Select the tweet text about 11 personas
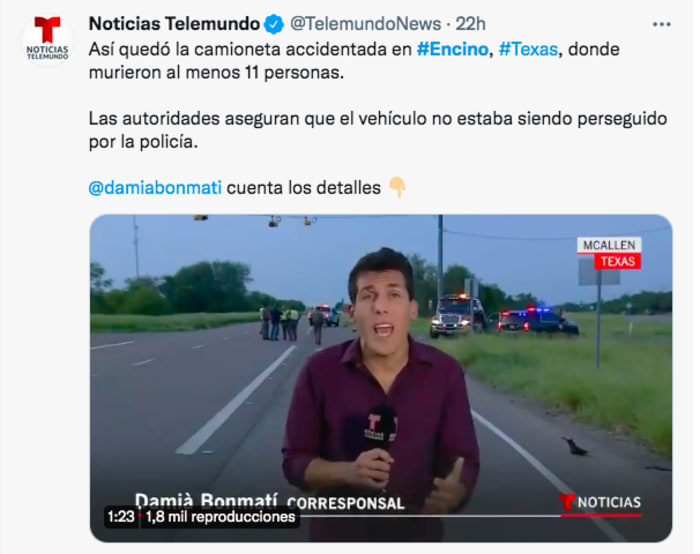 pos(354,61)
